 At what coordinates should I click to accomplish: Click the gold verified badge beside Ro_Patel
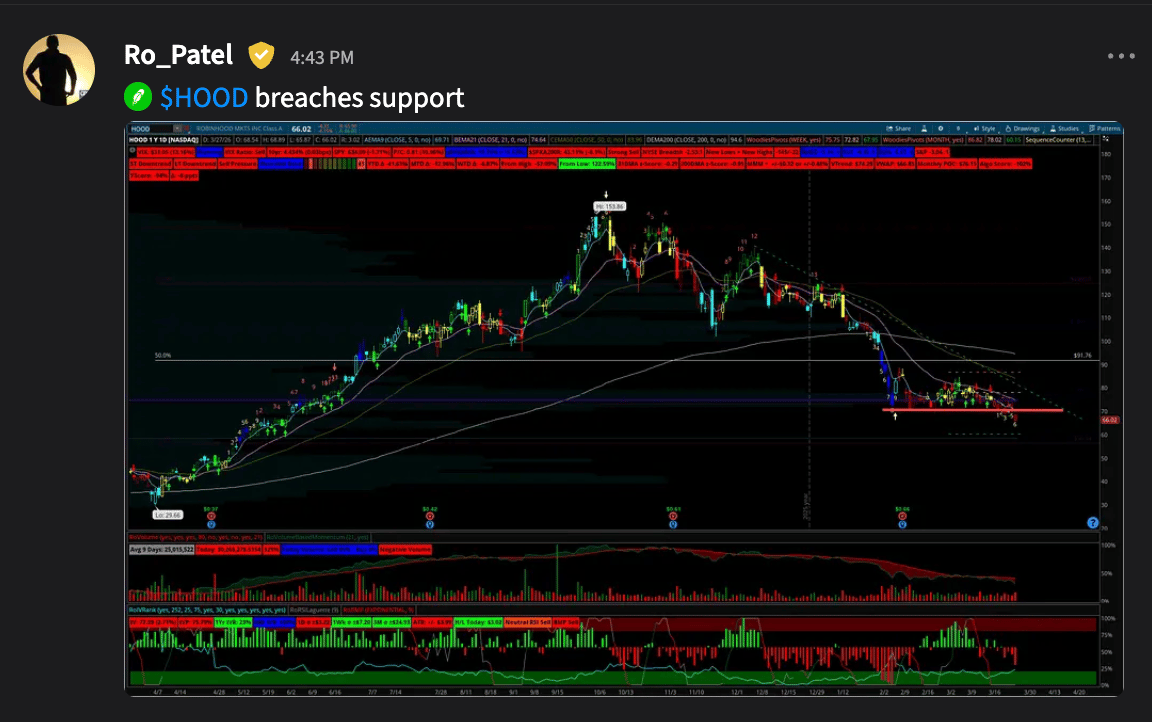[261, 56]
